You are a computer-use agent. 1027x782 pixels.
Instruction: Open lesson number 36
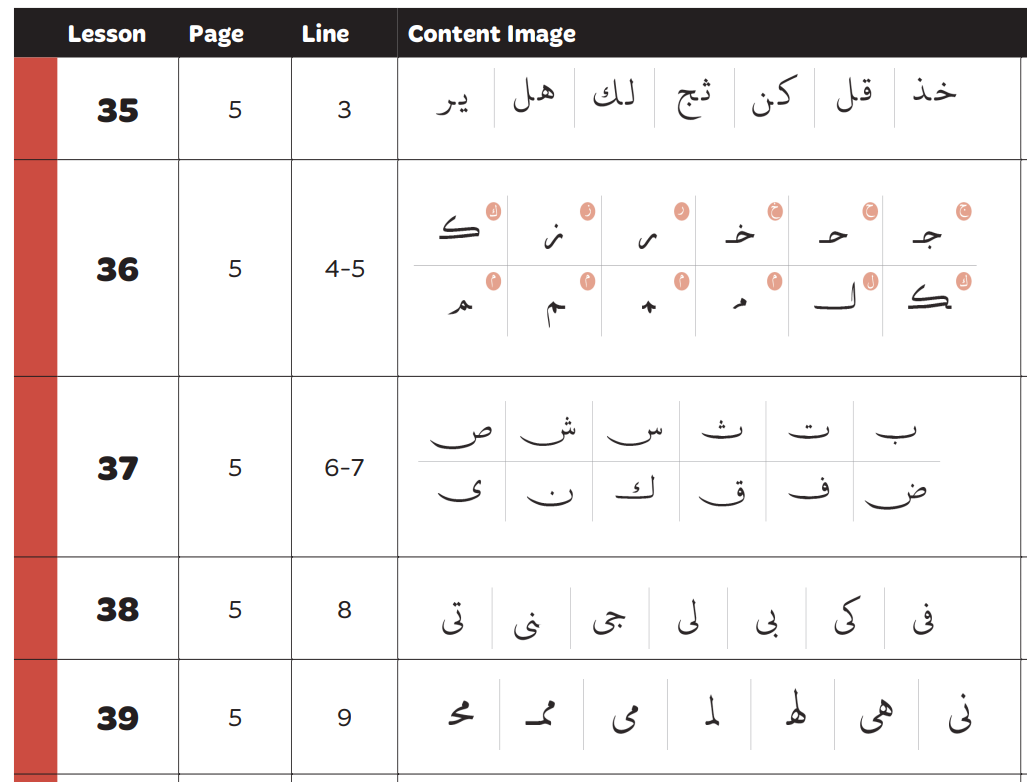click(117, 269)
